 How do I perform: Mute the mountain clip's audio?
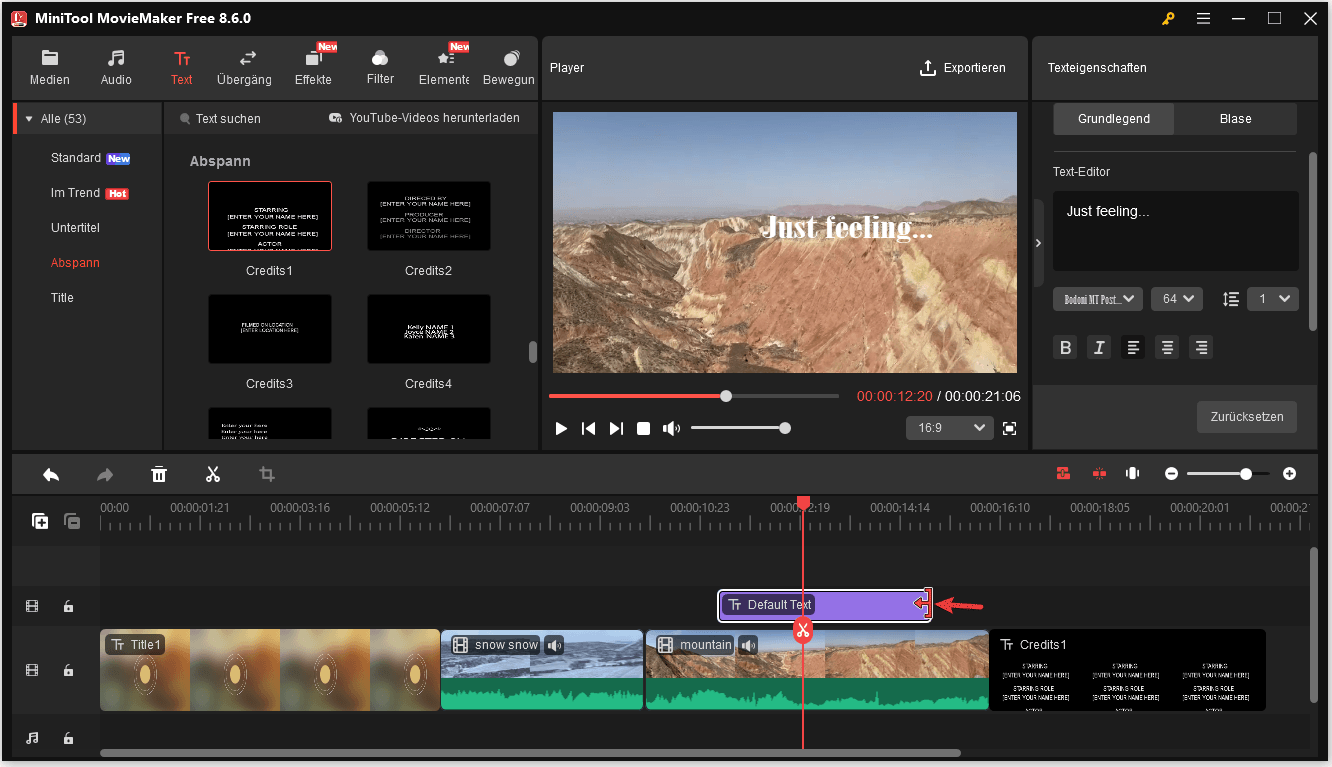pyautogui.click(x=748, y=645)
